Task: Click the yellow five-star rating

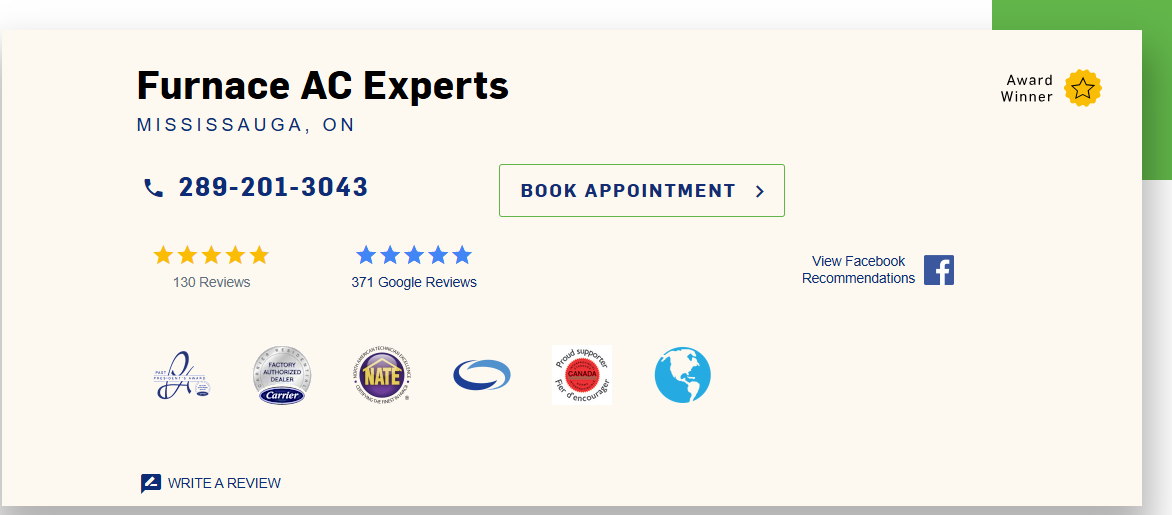Action: pyautogui.click(x=211, y=255)
